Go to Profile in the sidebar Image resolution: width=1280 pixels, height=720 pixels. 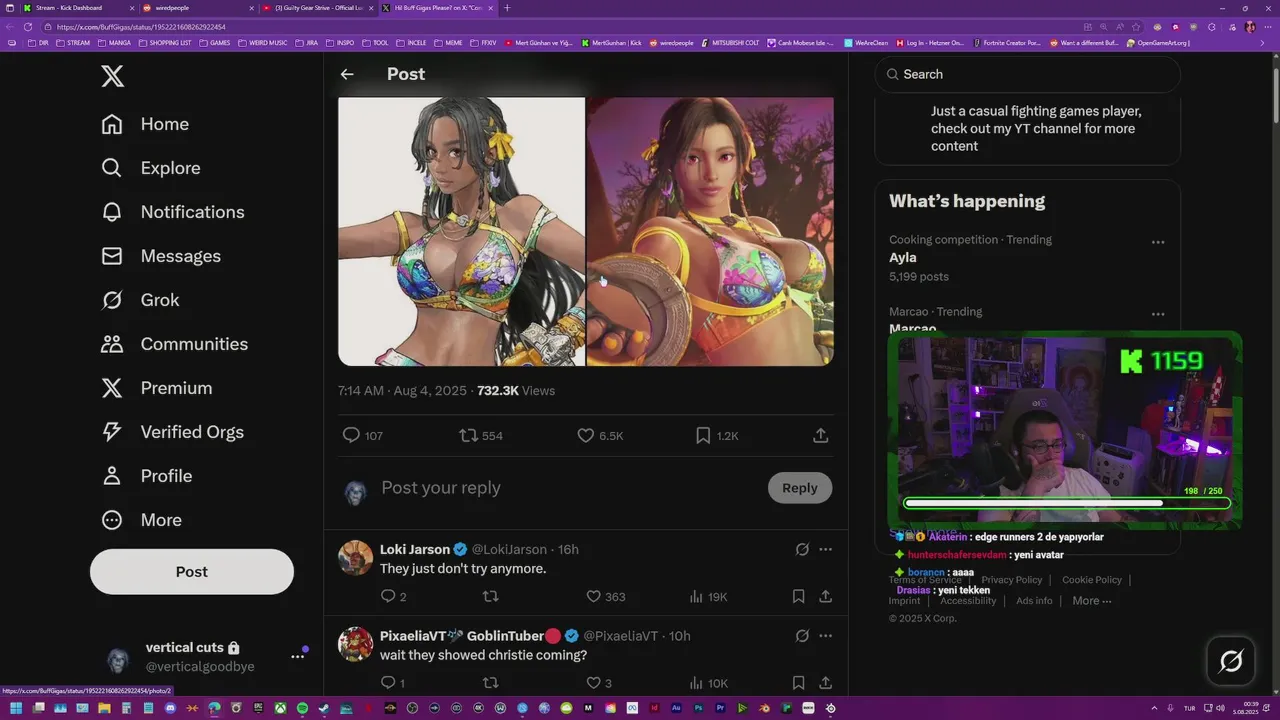146,476
